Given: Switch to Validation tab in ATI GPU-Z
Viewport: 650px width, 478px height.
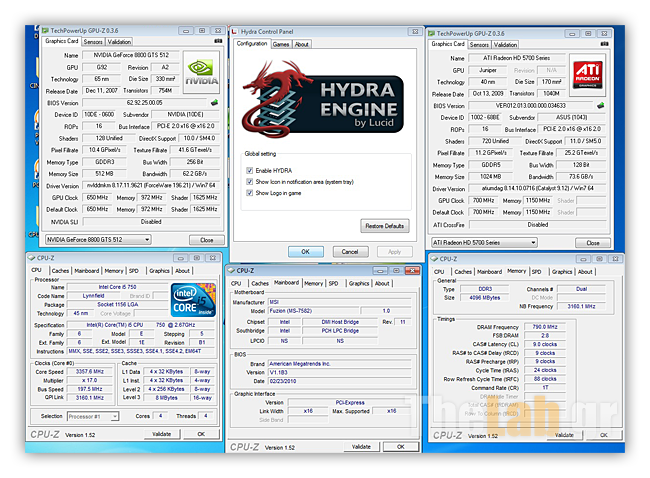Looking at the screenshot, I should (x=505, y=45).
